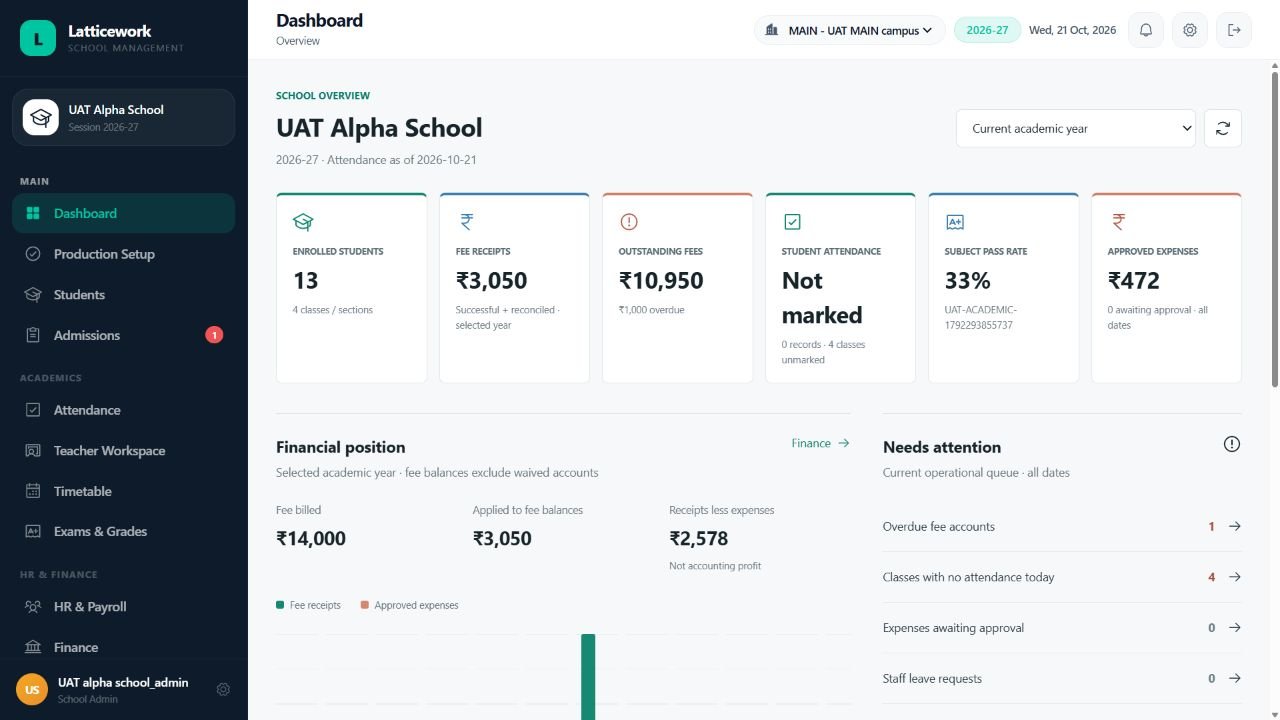Click the ₹3,050 Applied to fee balances value
This screenshot has width=1280, height=720.
pyautogui.click(x=502, y=538)
